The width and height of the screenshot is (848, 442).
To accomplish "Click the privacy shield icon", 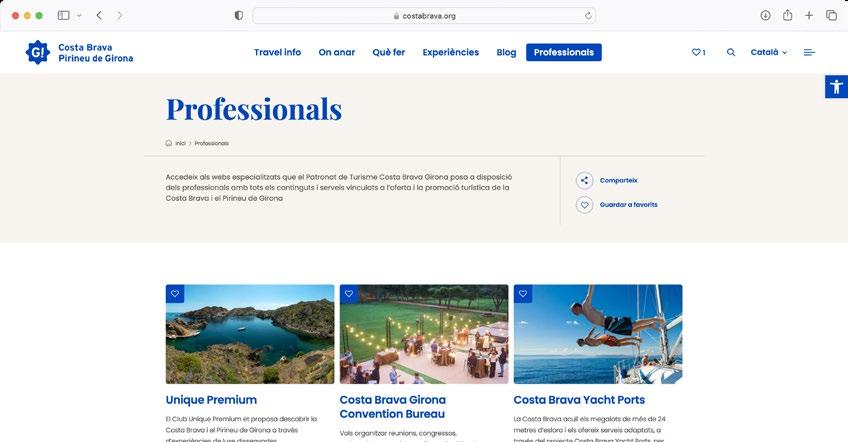I will [x=238, y=15].
